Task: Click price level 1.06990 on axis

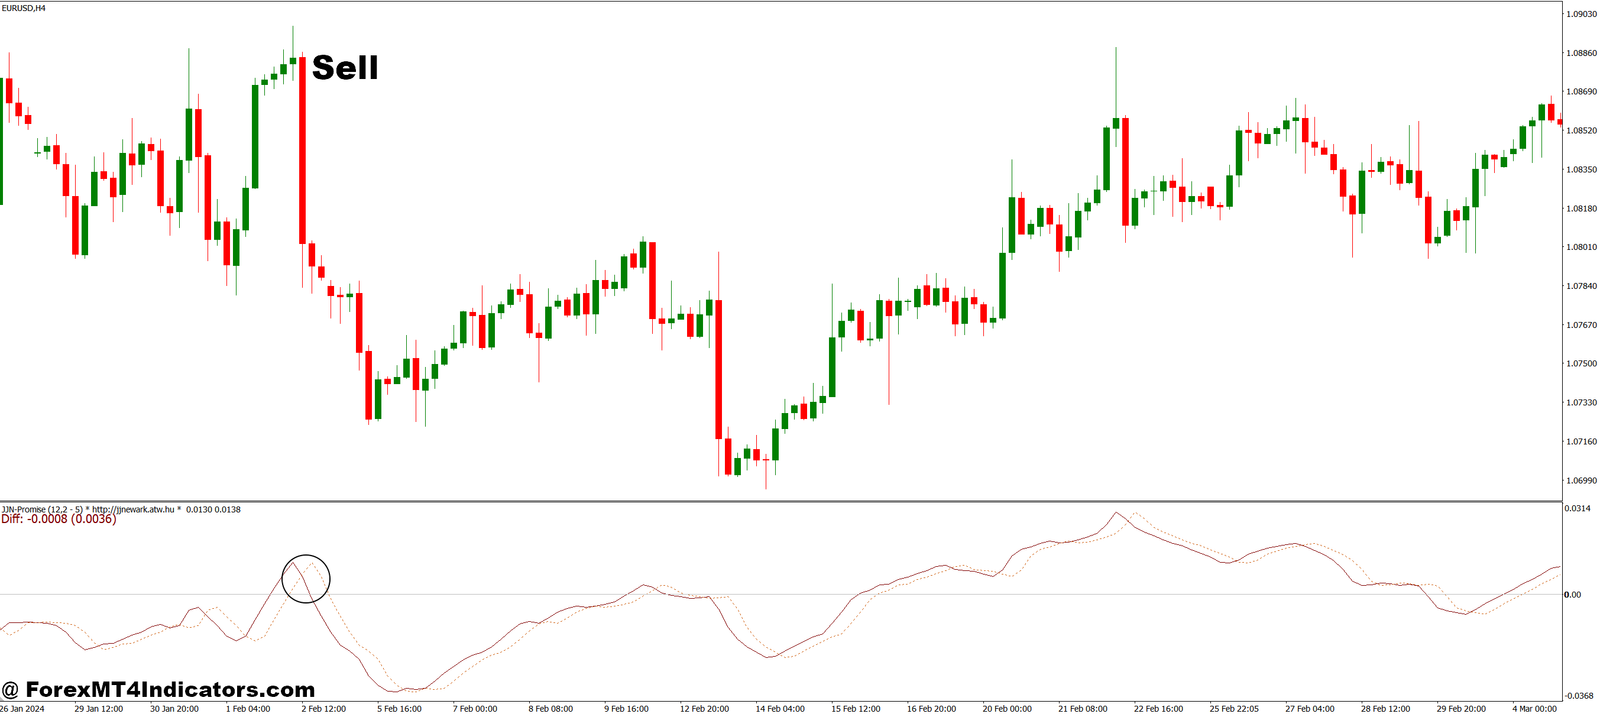Action: (1581, 481)
